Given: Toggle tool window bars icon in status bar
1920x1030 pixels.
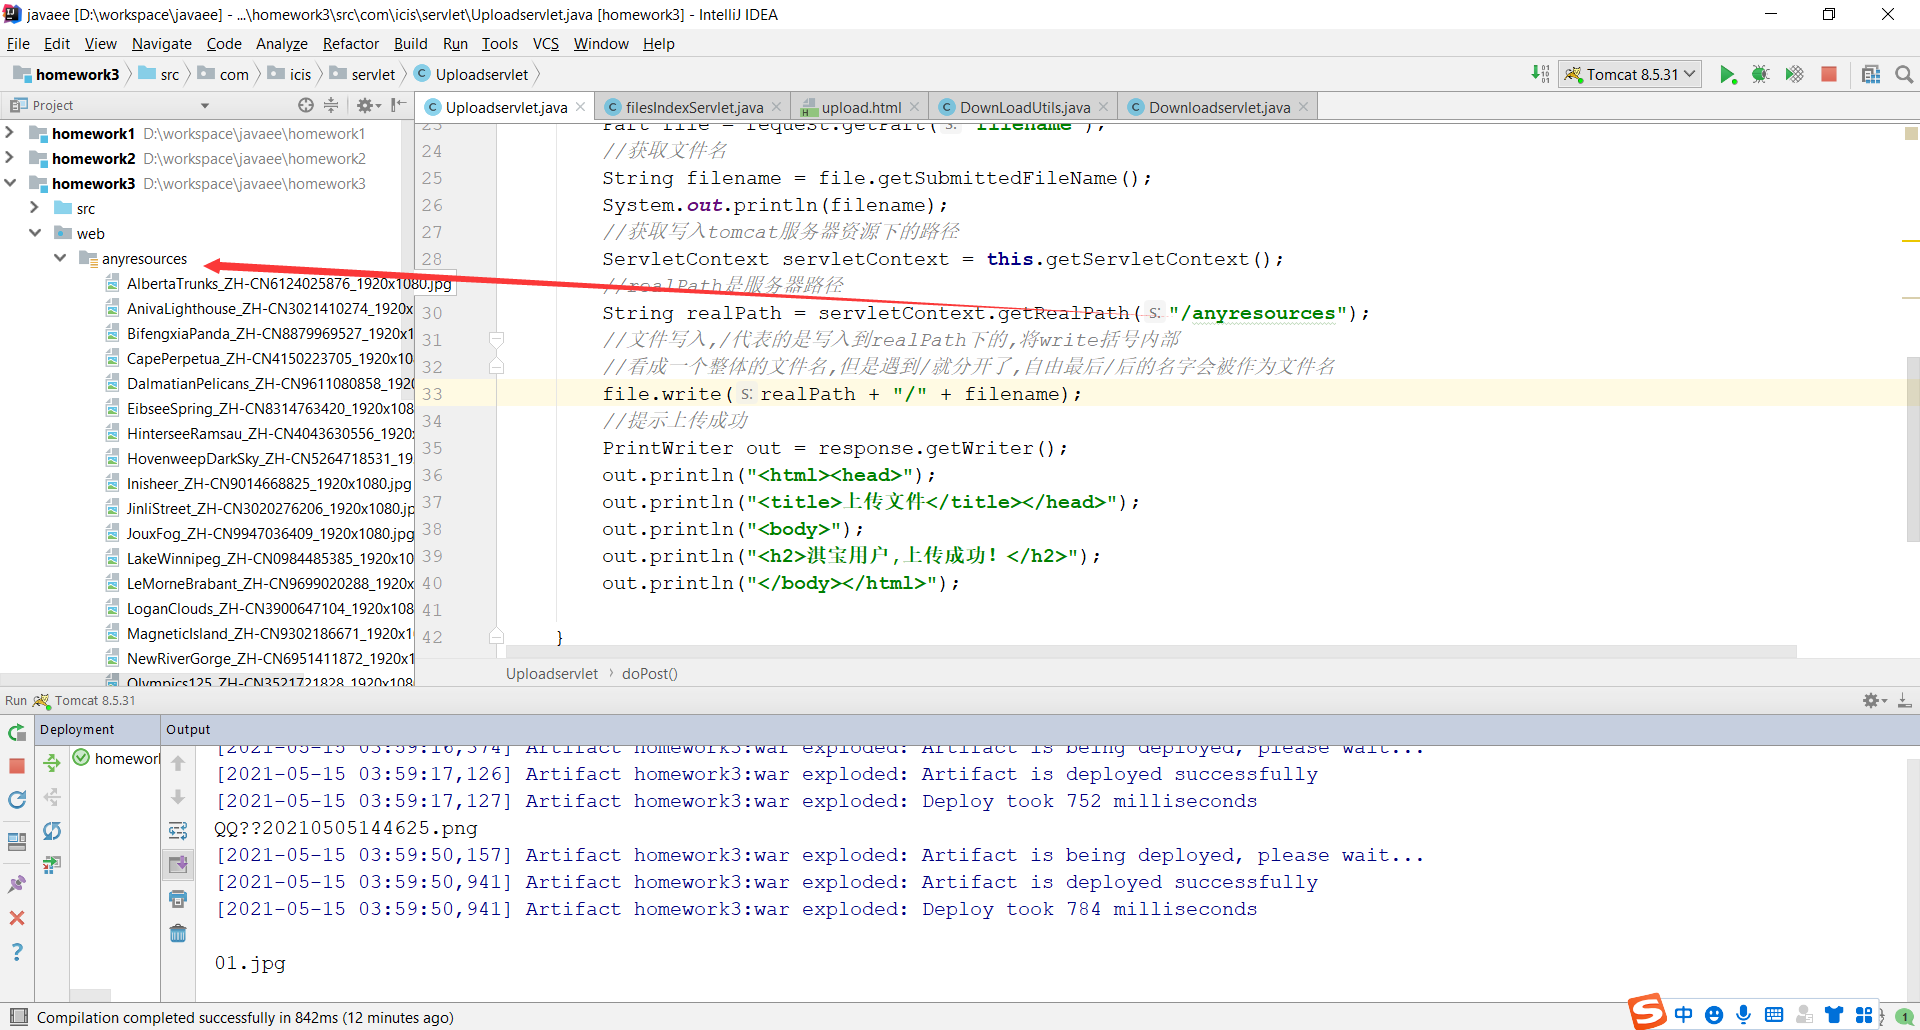Looking at the screenshot, I should coord(18,1017).
